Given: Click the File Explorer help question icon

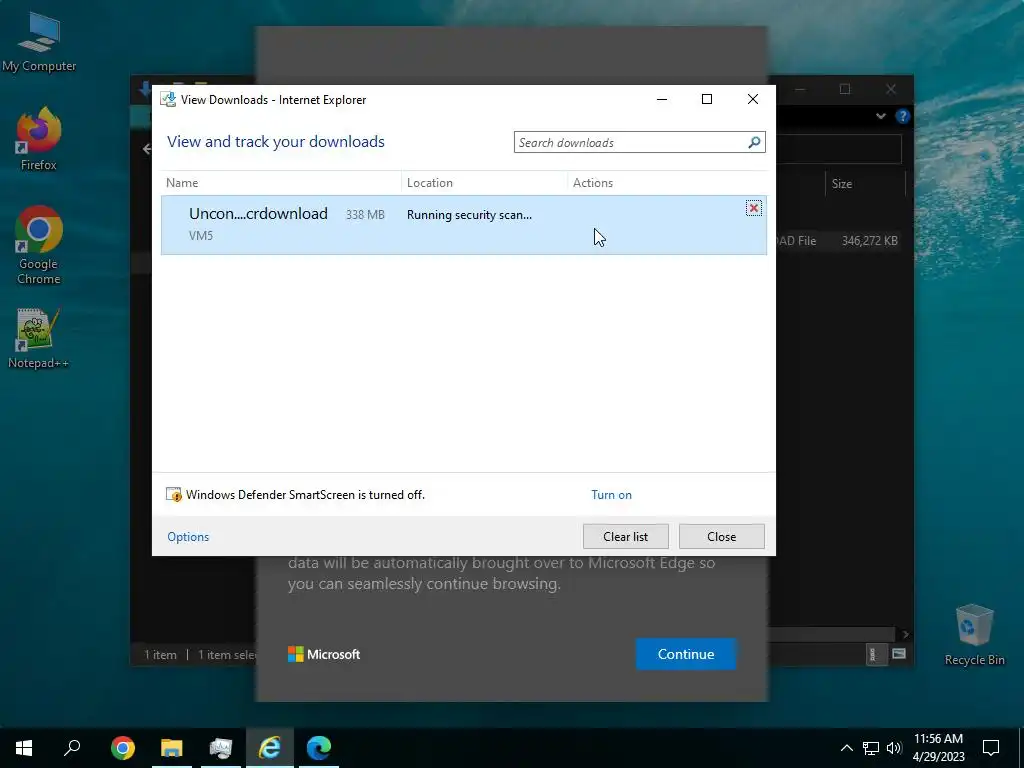Looking at the screenshot, I should coord(903,116).
